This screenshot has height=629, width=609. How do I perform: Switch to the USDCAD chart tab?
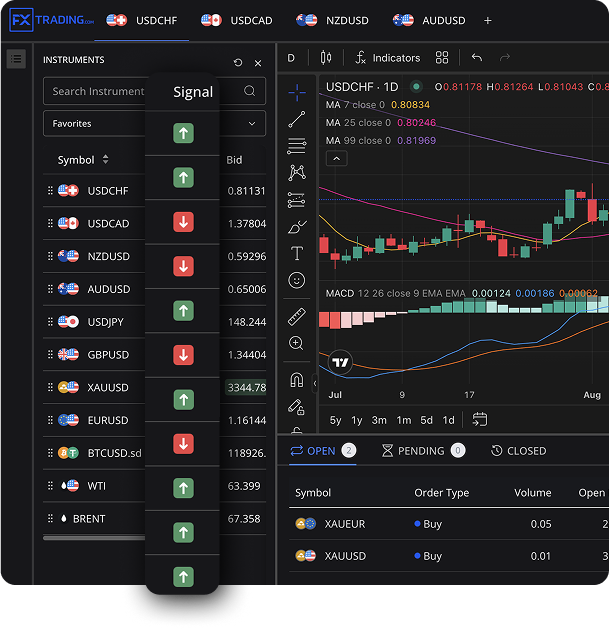[x=239, y=20]
